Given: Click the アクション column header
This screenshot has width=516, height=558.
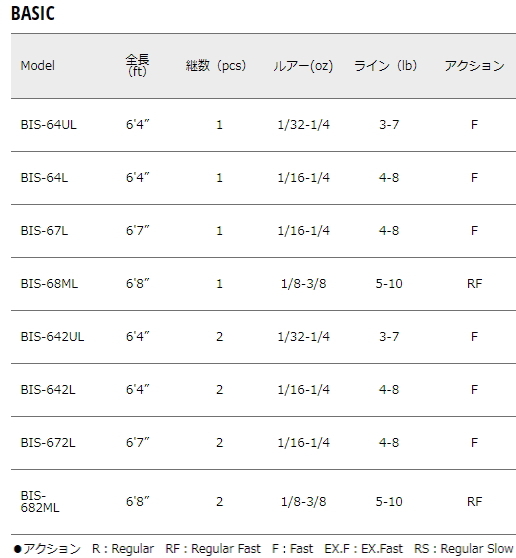Looking at the screenshot, I should point(474,65).
